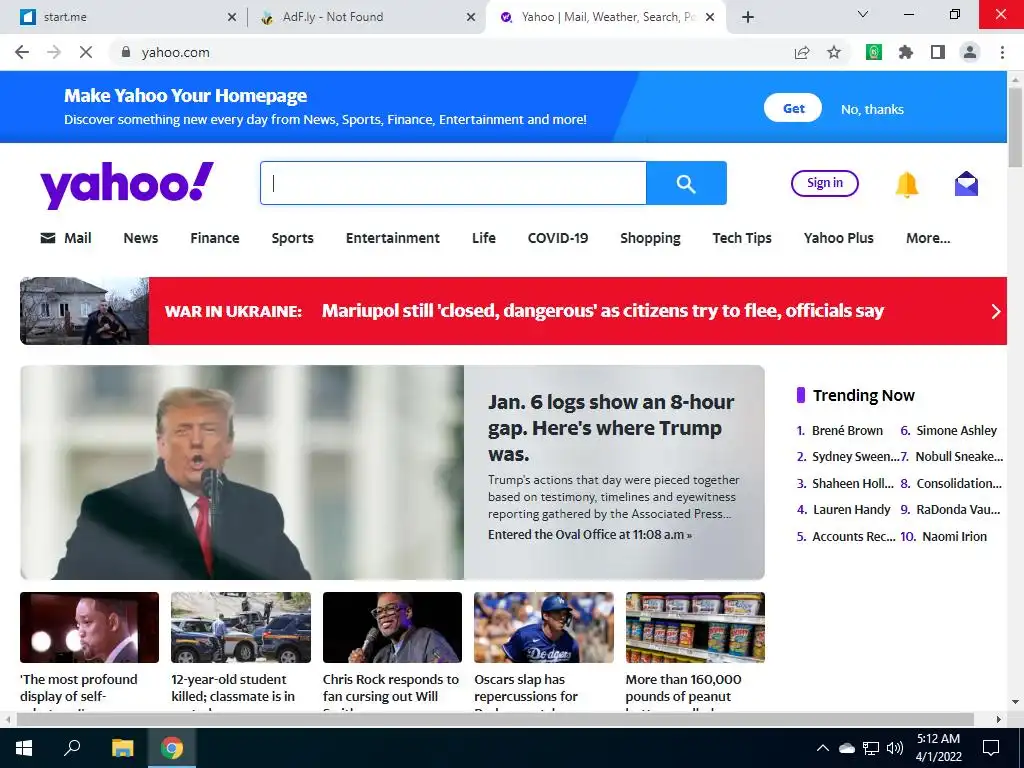Open File Explorer from the taskbar
The width and height of the screenshot is (1024, 768).
coord(122,748)
